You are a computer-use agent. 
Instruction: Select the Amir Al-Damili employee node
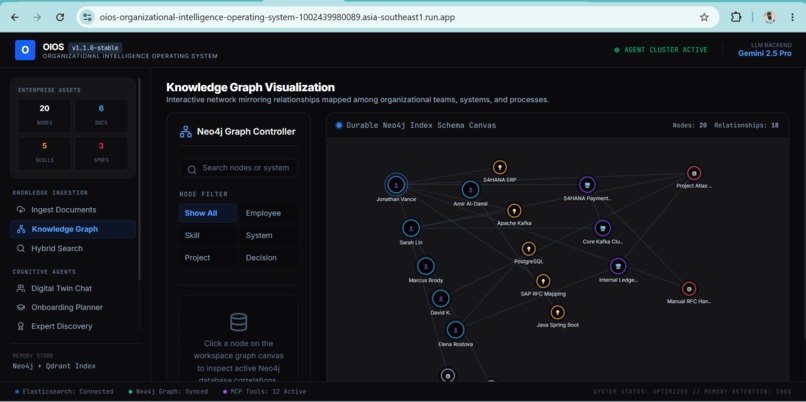click(x=470, y=190)
